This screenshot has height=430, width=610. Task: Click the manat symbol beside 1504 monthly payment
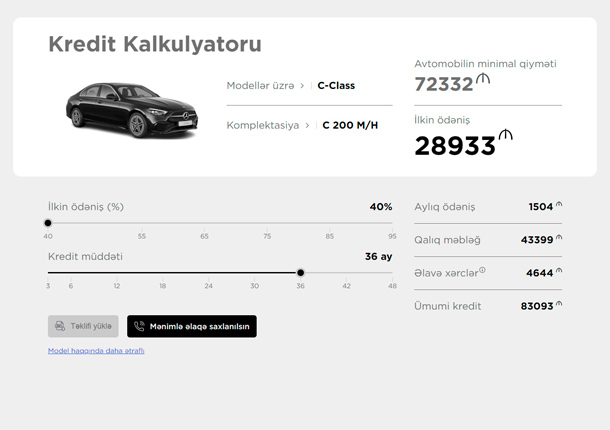coord(559,205)
